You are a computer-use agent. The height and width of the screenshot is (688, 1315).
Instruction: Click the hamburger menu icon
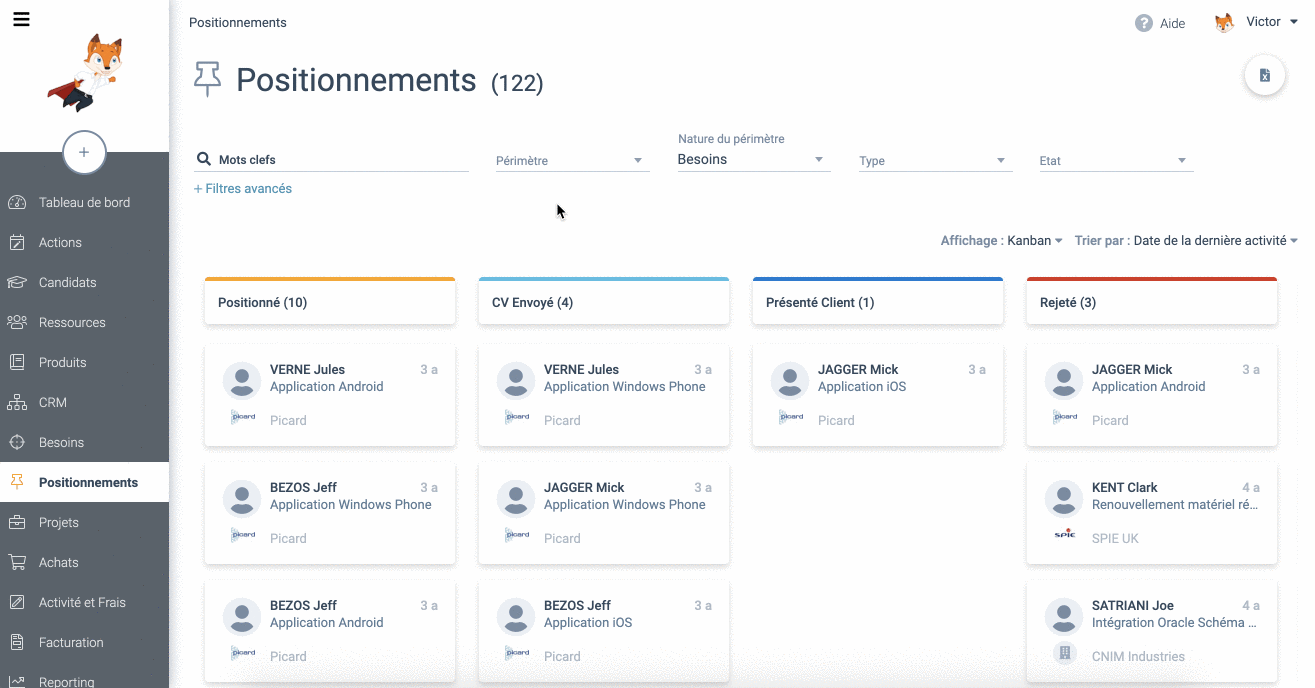(21, 19)
